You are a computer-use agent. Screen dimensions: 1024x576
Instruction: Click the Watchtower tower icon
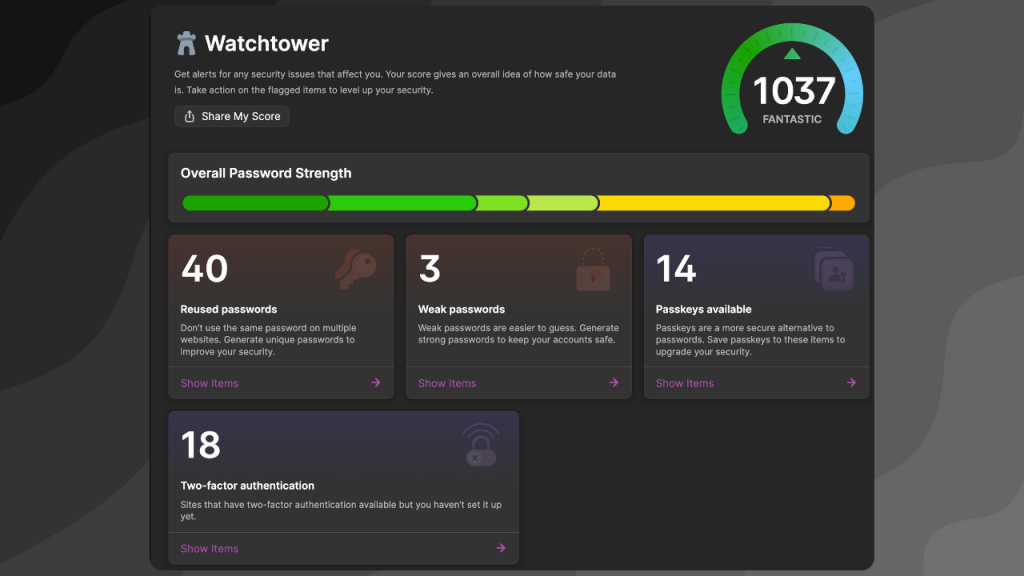pos(186,43)
